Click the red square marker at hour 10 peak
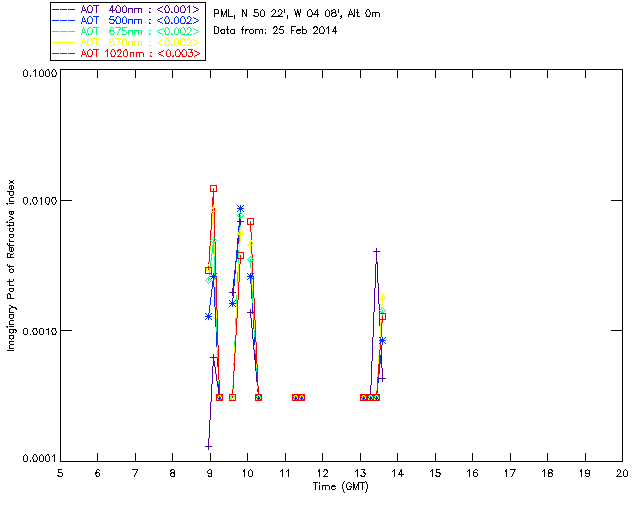Image resolution: width=640 pixels, height=512 pixels. pyautogui.click(x=251, y=222)
